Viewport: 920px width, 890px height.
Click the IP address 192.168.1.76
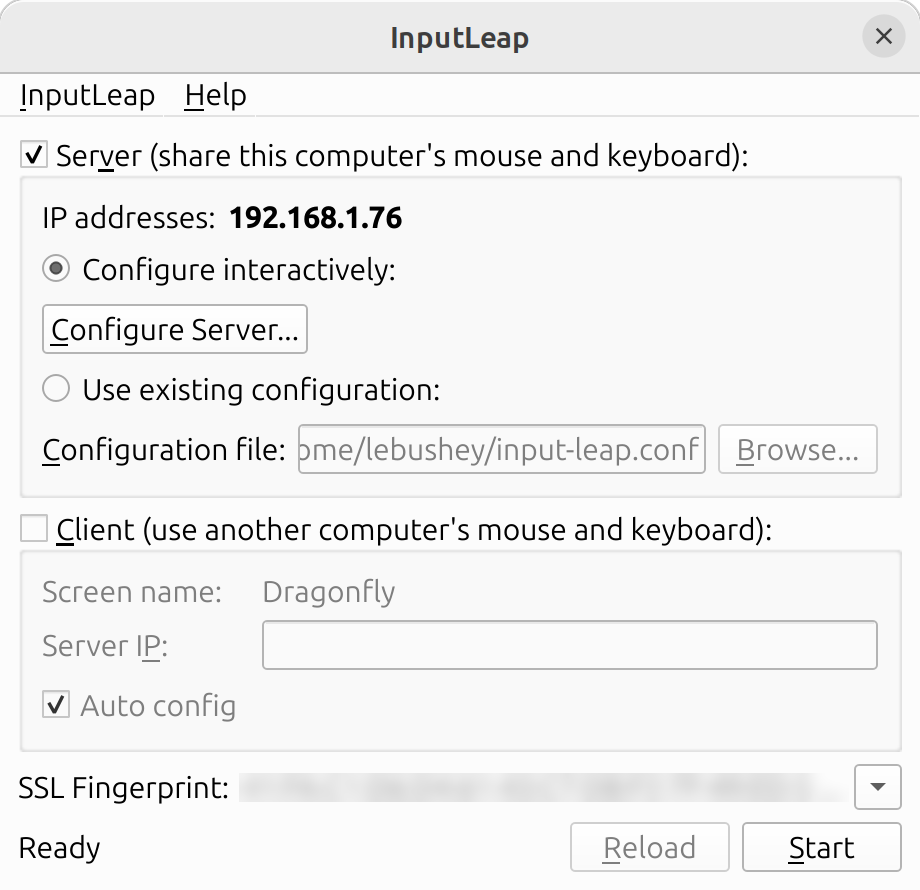point(316,218)
